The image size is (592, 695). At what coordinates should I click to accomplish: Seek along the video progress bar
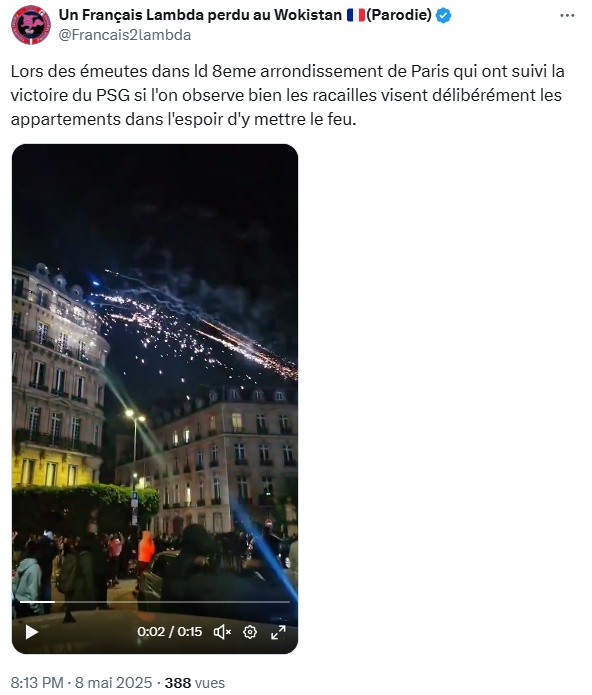(155, 602)
